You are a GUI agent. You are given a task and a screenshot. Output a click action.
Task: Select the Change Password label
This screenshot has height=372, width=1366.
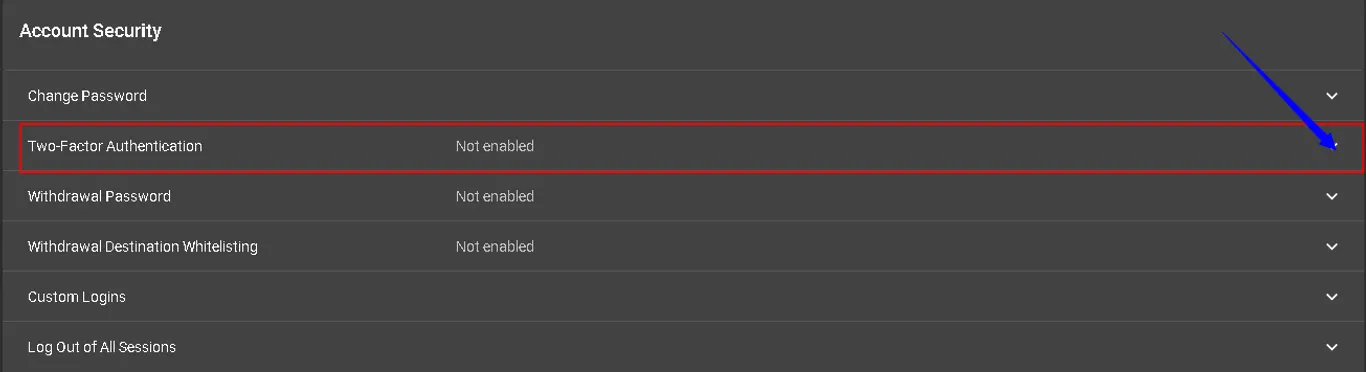coord(87,96)
